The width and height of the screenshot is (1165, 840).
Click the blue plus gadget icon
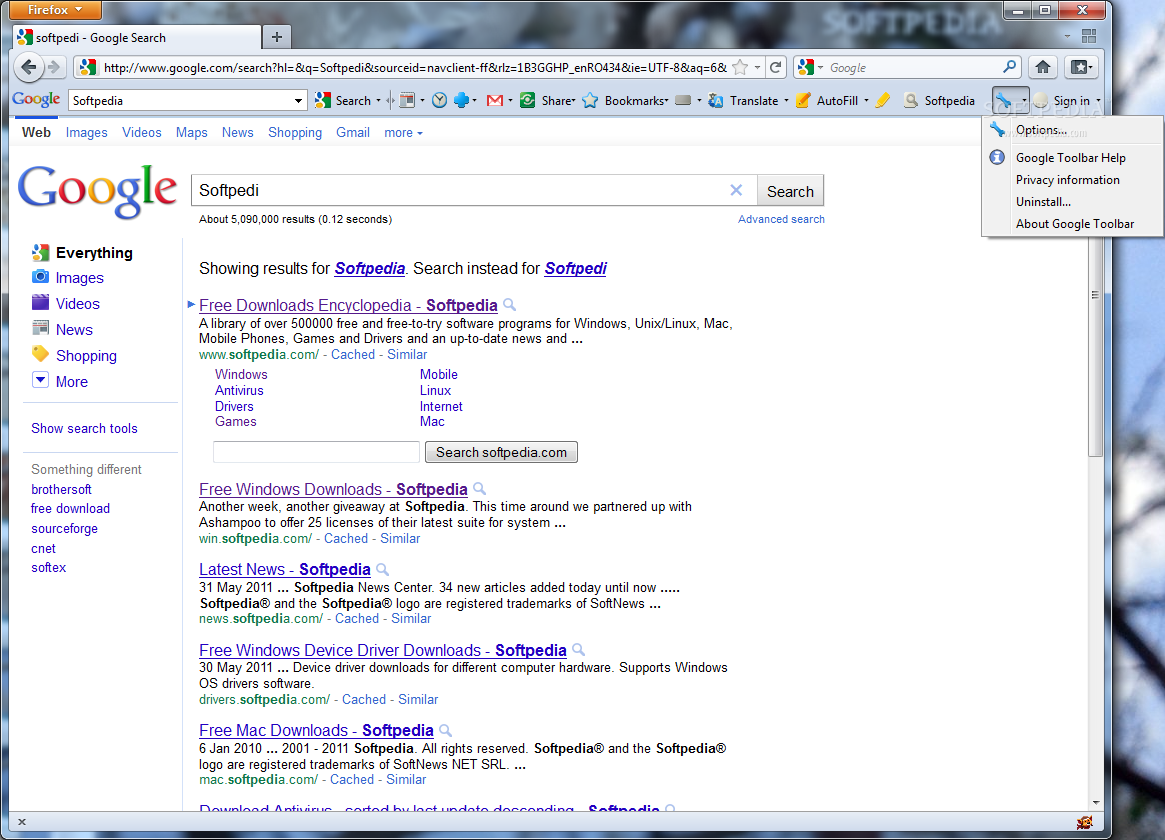click(461, 100)
